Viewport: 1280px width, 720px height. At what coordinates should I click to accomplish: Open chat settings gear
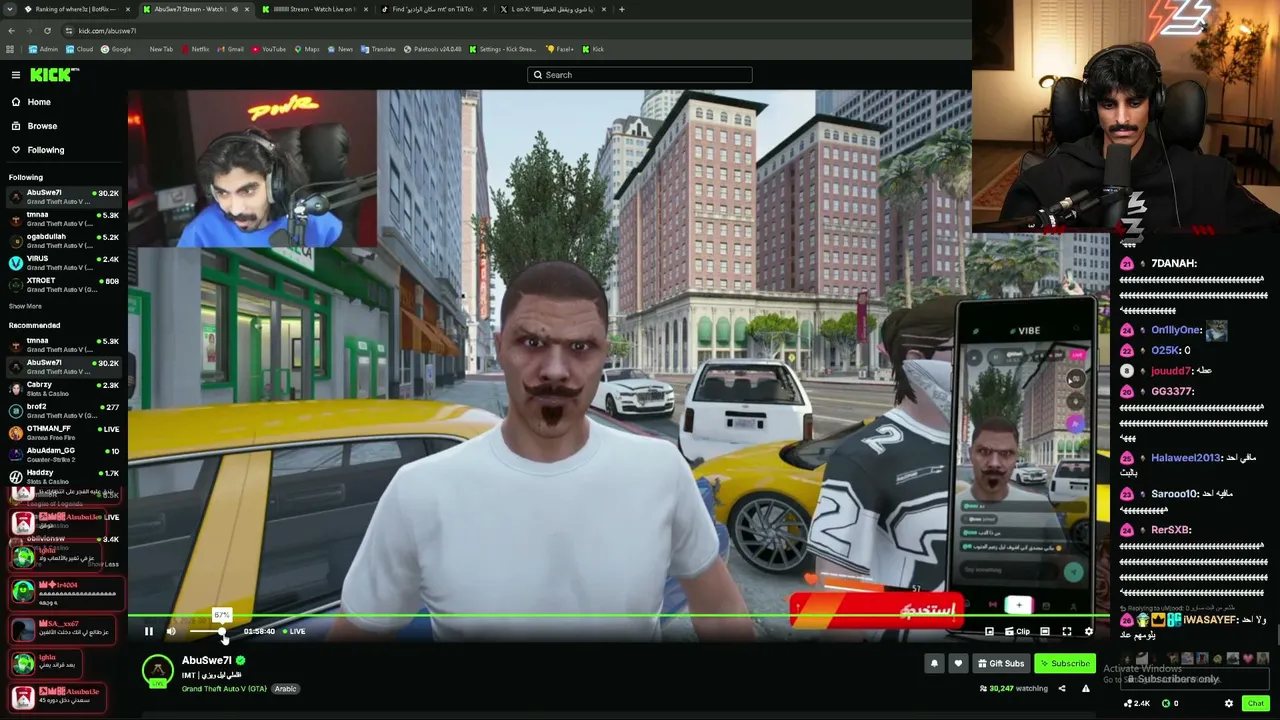[1229, 703]
